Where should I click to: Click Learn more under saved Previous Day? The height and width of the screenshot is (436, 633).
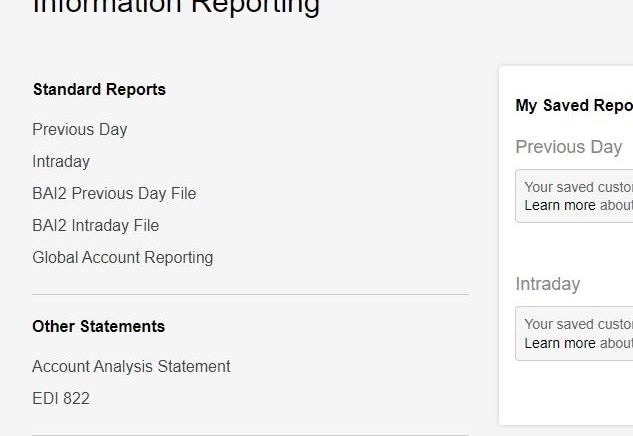(x=560, y=205)
